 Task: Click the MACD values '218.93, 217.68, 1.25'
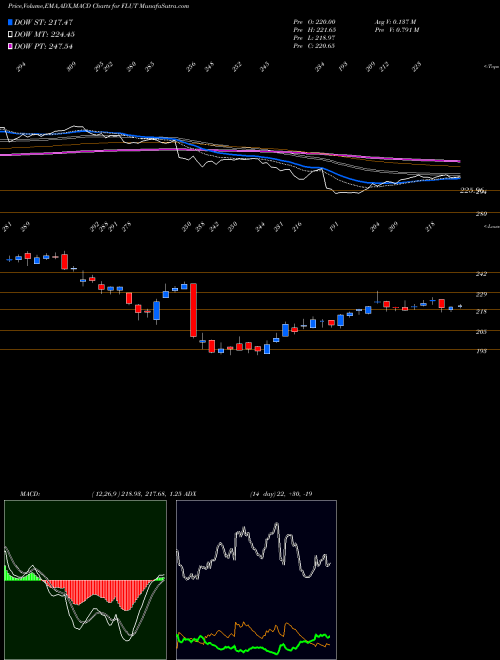[x=153, y=494]
